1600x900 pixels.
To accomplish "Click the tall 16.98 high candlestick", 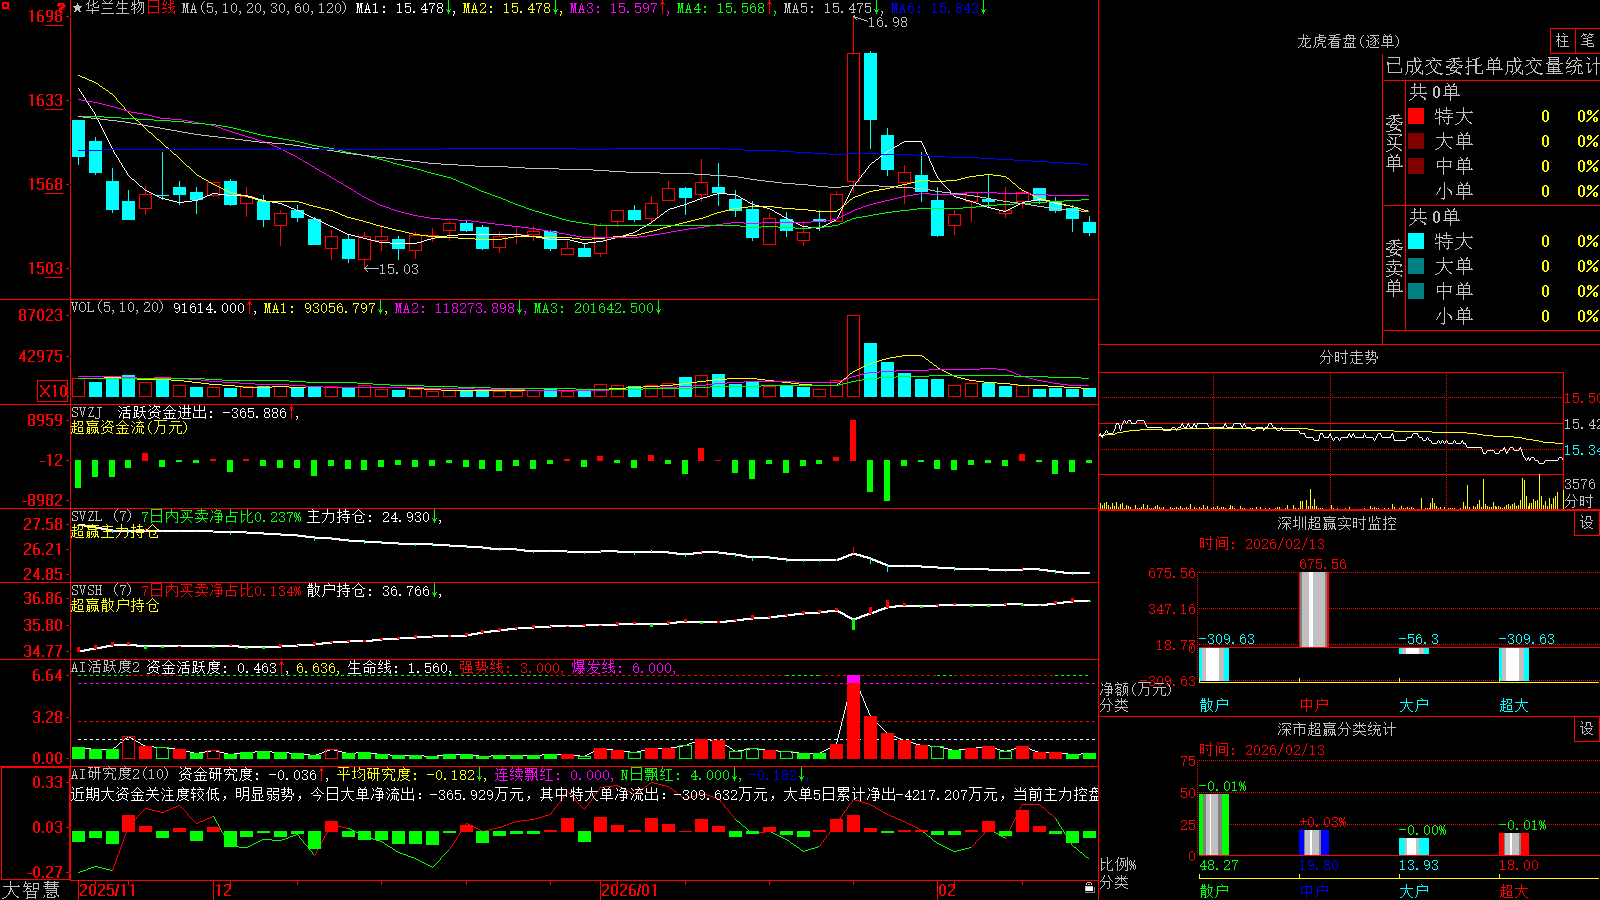I will click(x=853, y=117).
